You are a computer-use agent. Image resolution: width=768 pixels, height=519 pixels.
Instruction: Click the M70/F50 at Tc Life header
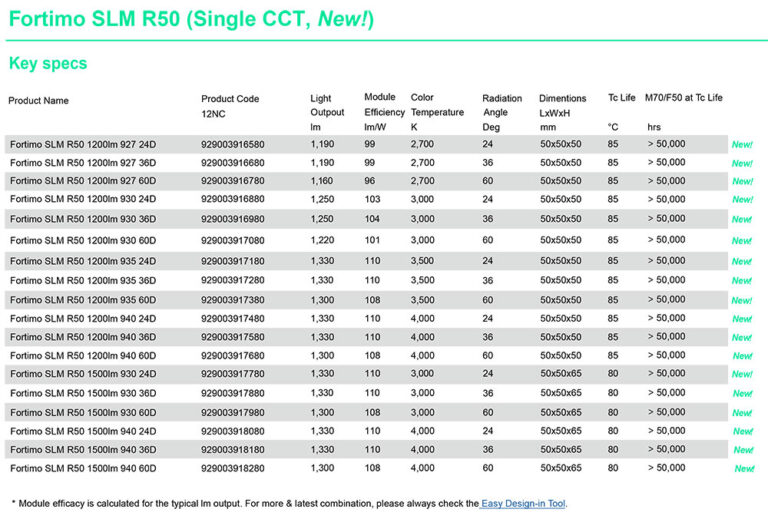click(x=684, y=98)
